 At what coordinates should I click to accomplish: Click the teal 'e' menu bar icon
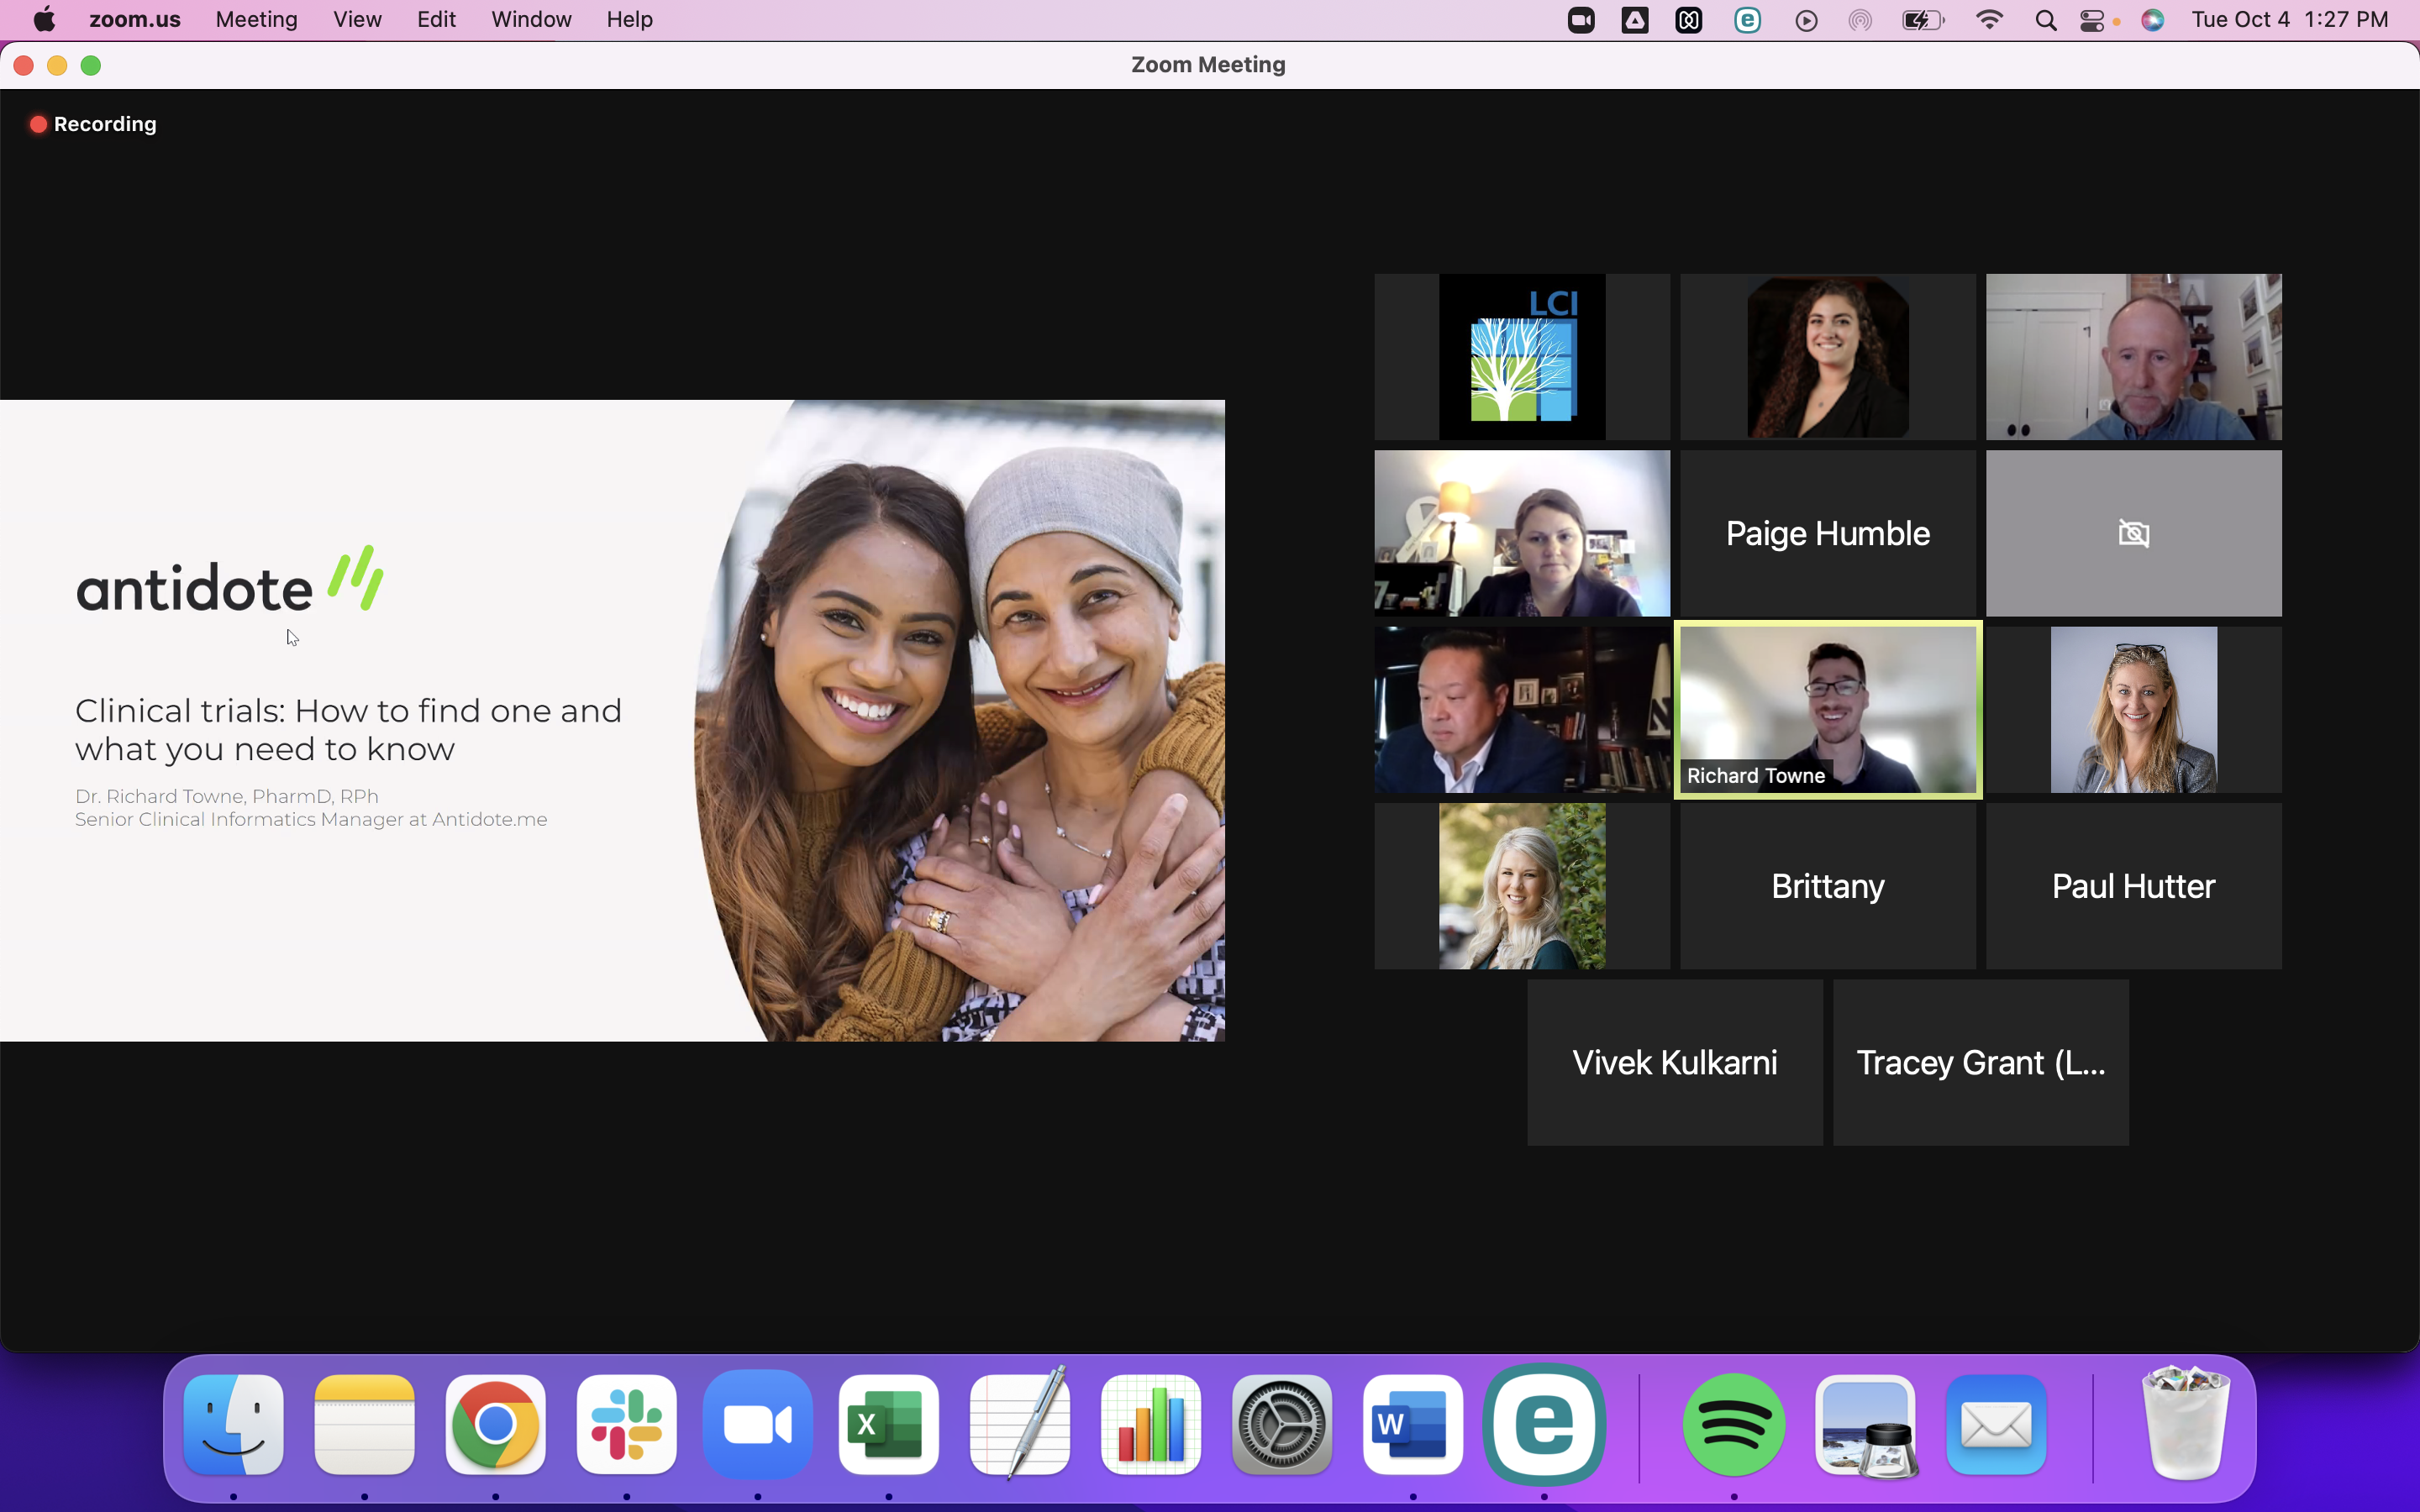pos(1747,20)
